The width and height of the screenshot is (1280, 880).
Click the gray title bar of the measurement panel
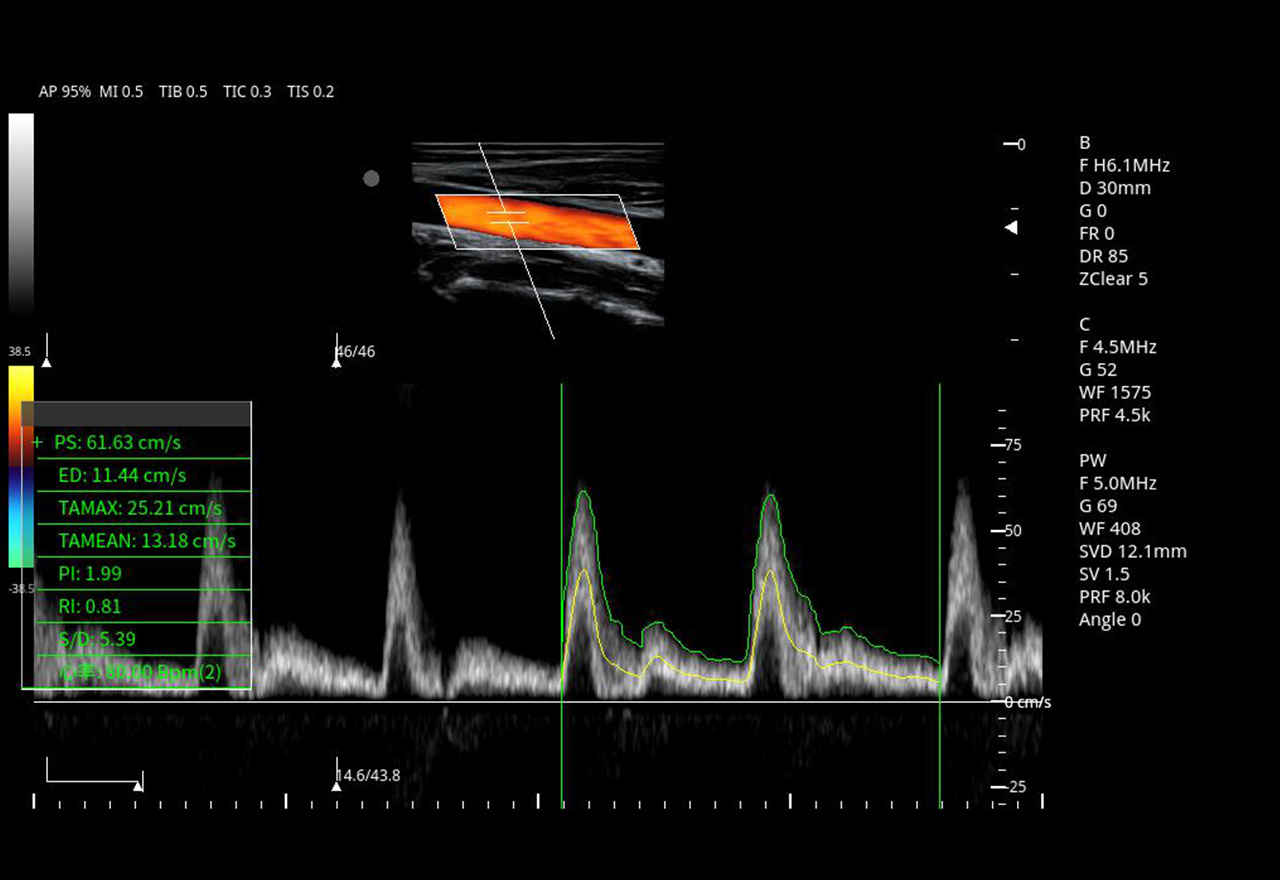click(x=136, y=414)
